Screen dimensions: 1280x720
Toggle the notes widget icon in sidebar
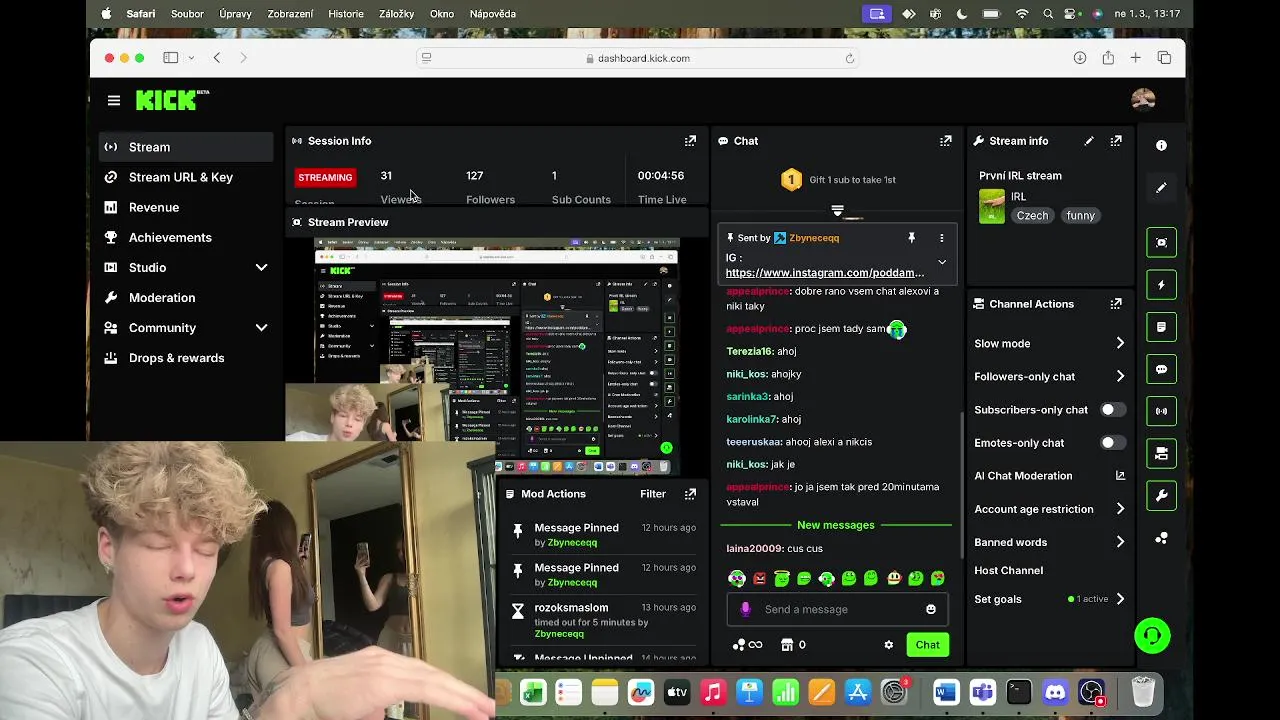click(x=1161, y=327)
